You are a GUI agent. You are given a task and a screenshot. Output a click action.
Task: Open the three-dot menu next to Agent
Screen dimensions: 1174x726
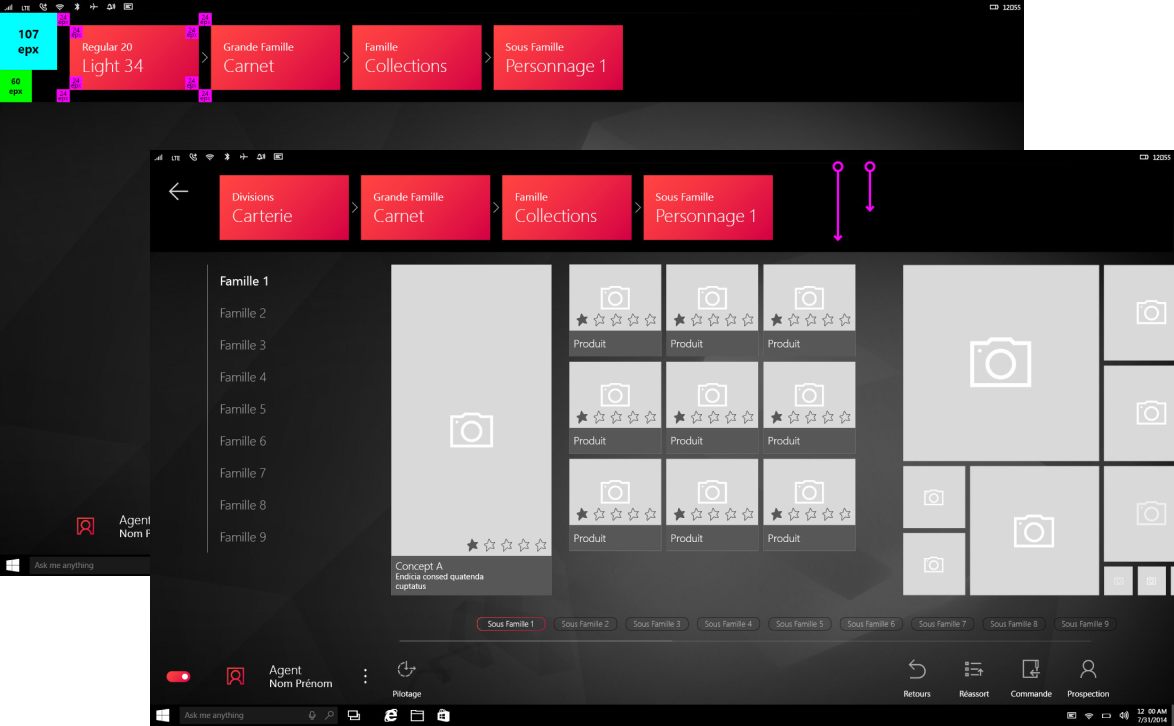coord(366,677)
